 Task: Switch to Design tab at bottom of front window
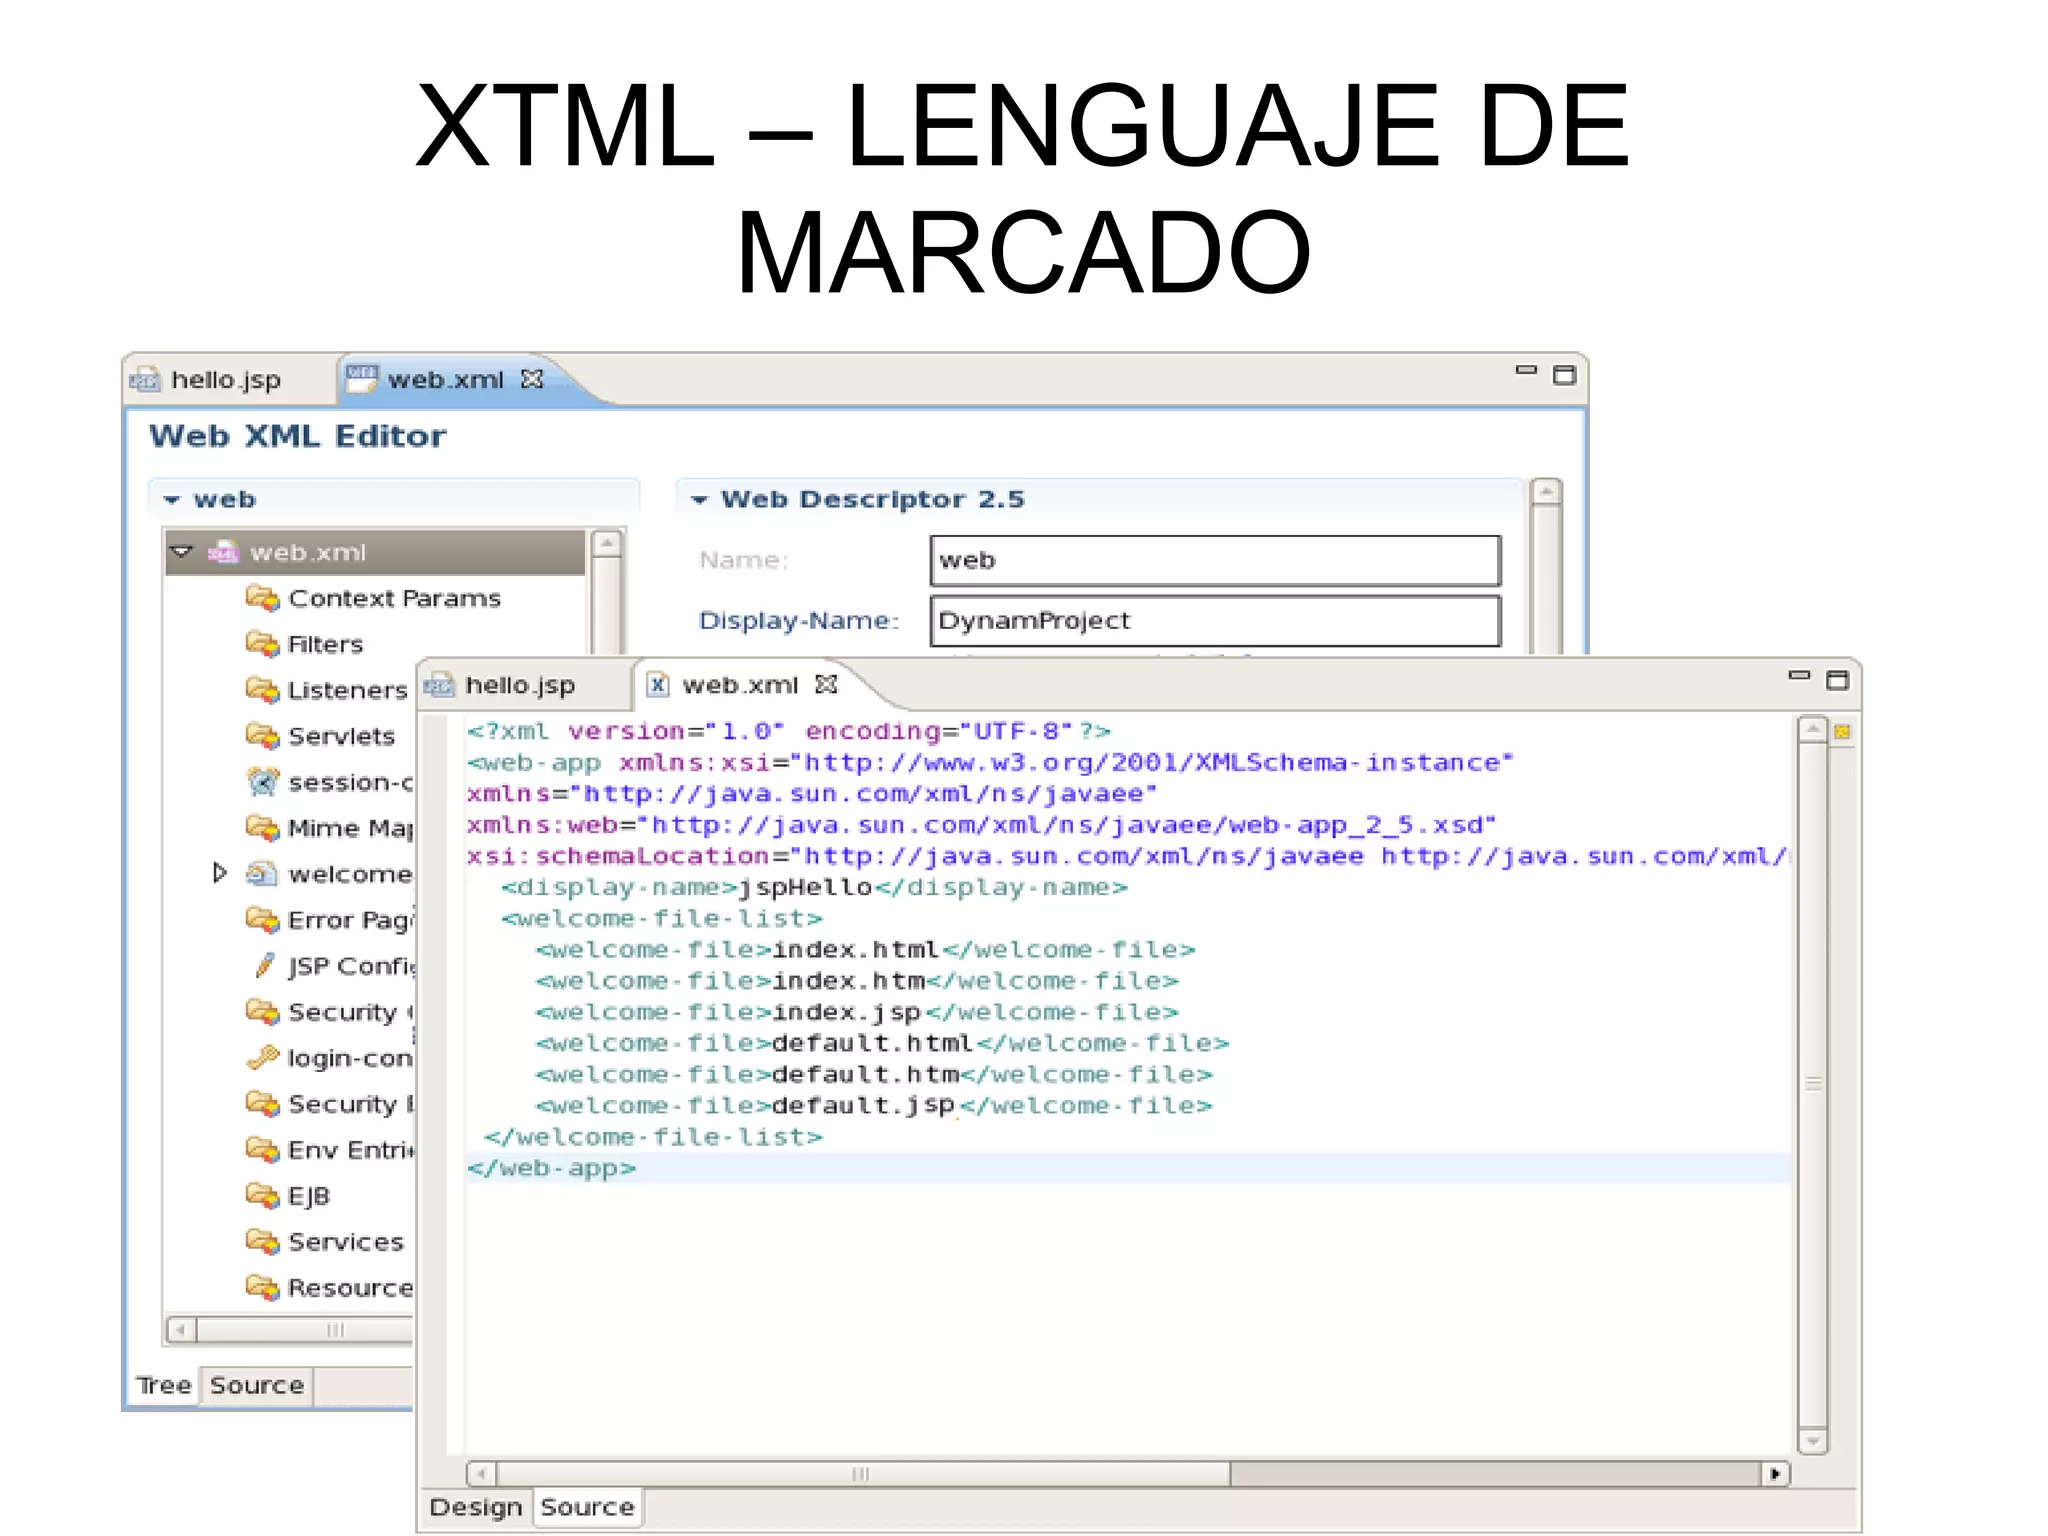coord(476,1507)
